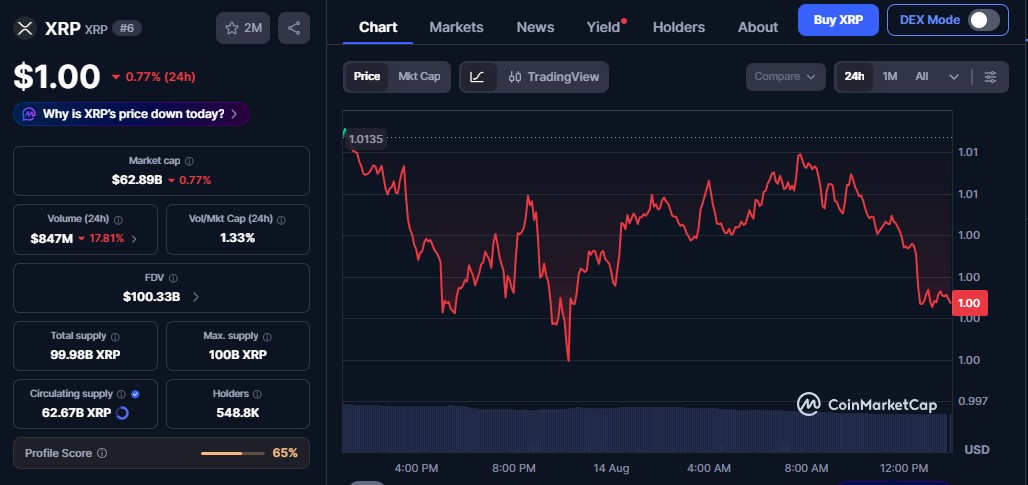
Task: Click the 17.81% volume change
Action: point(101,239)
